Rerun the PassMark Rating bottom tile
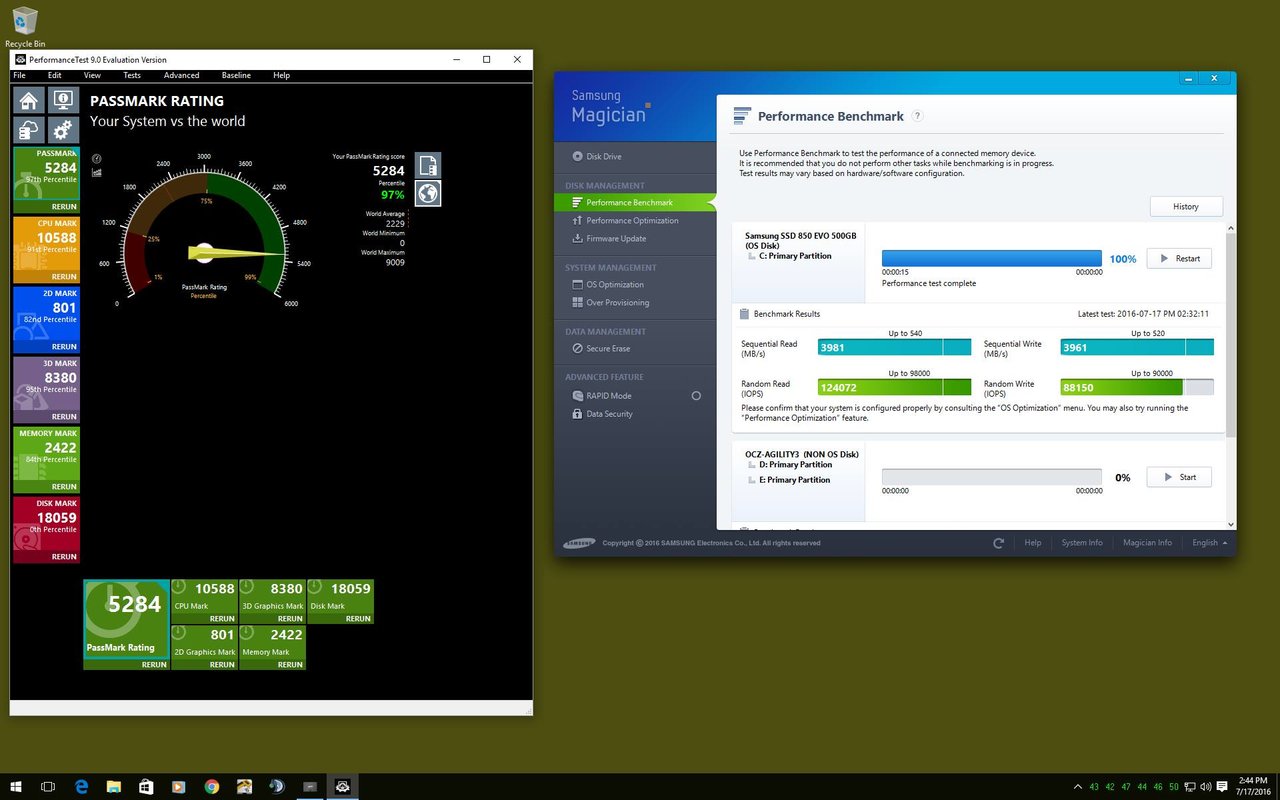Viewport: 1280px width, 800px height. pos(154,665)
